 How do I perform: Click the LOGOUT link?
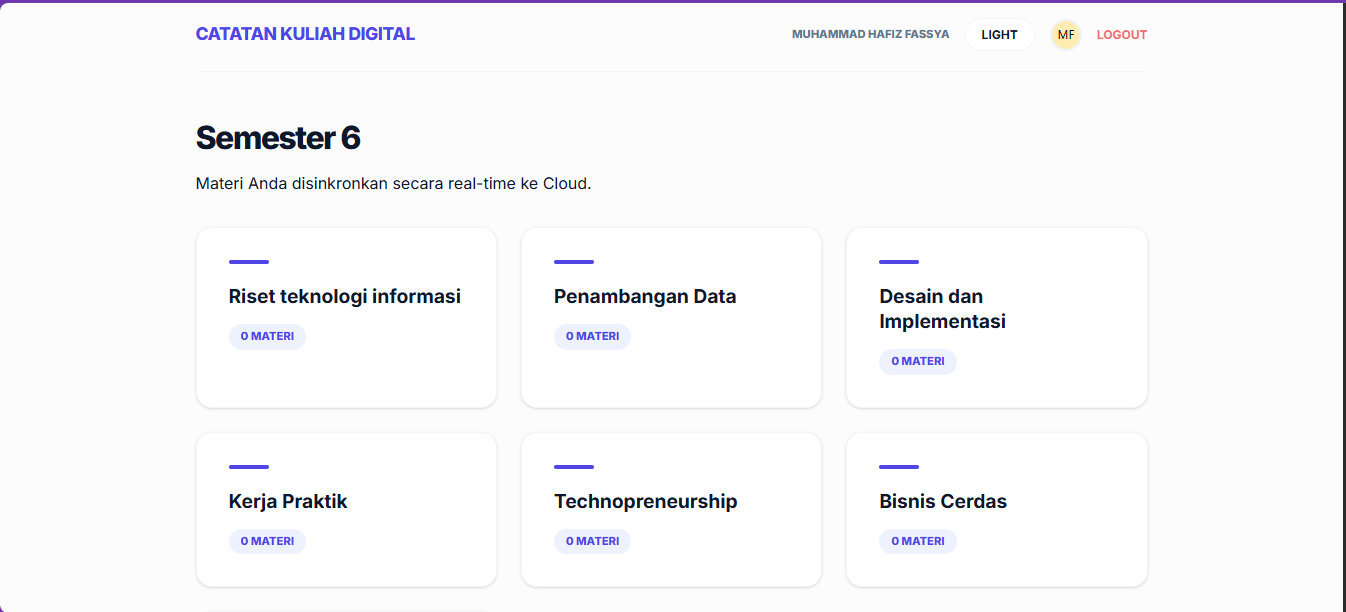[x=1121, y=34]
